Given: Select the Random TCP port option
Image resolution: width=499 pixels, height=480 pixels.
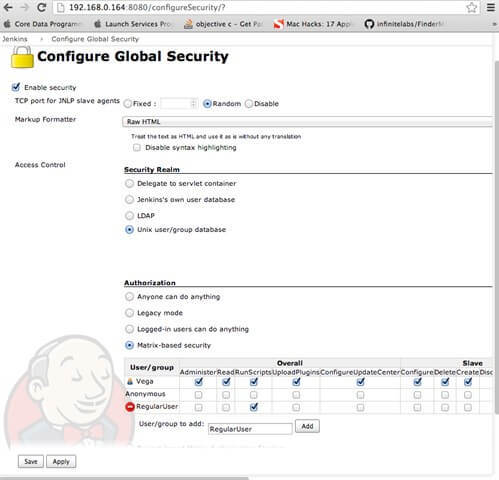Looking at the screenshot, I should [207, 104].
